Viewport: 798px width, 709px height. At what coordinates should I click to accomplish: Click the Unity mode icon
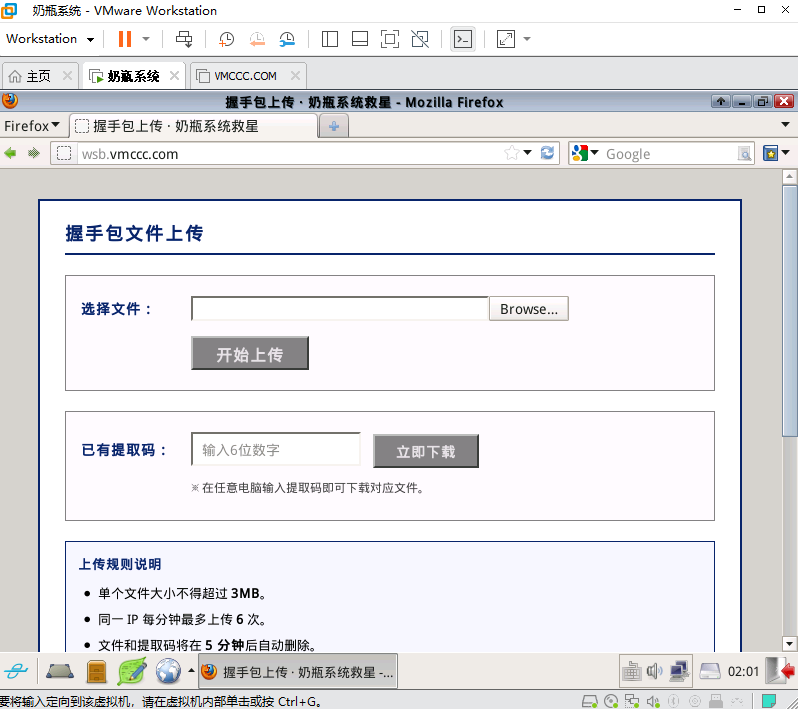point(420,39)
